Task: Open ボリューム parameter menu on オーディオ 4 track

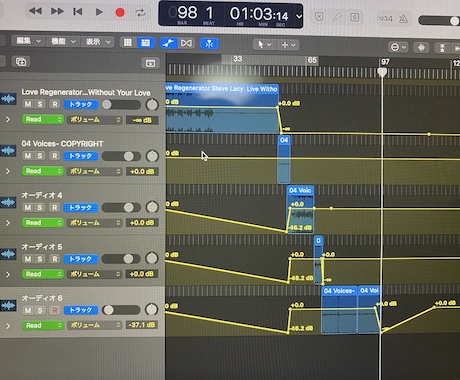Action: [94, 222]
